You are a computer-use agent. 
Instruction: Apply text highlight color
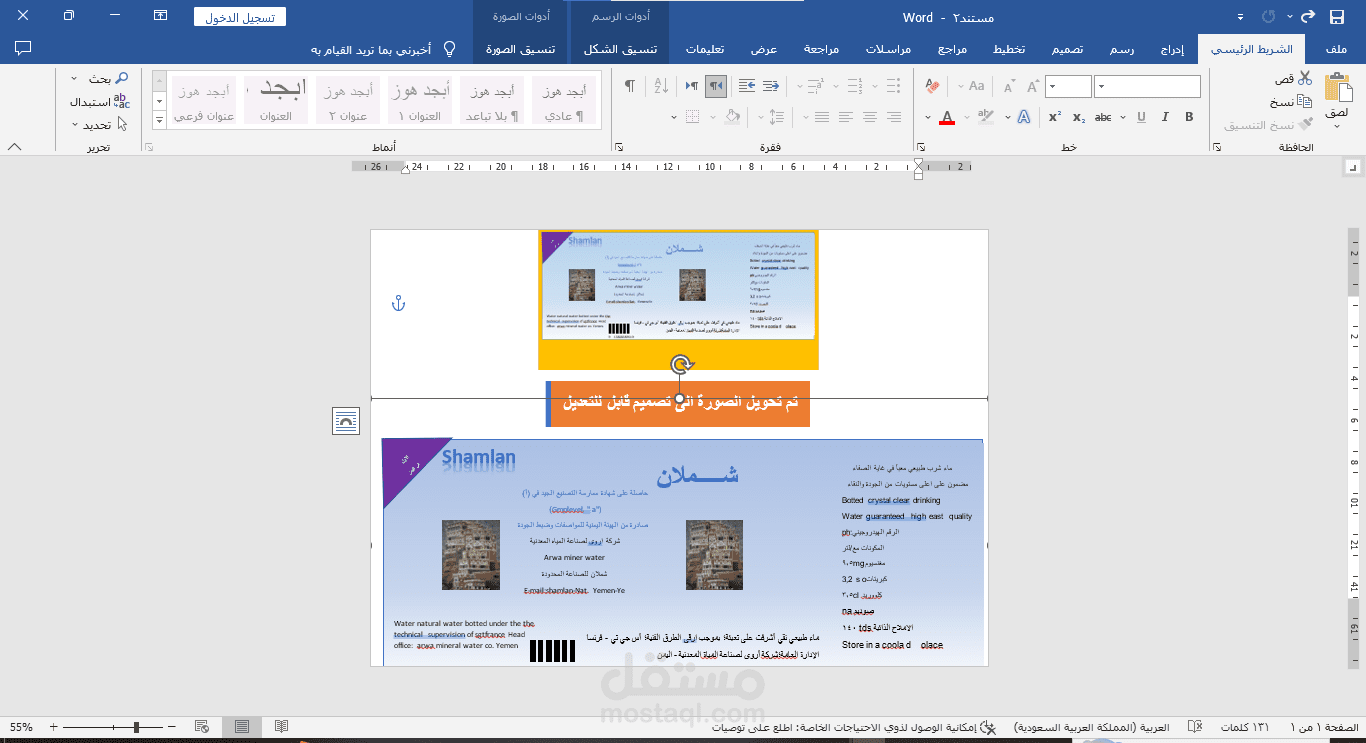coord(986,116)
